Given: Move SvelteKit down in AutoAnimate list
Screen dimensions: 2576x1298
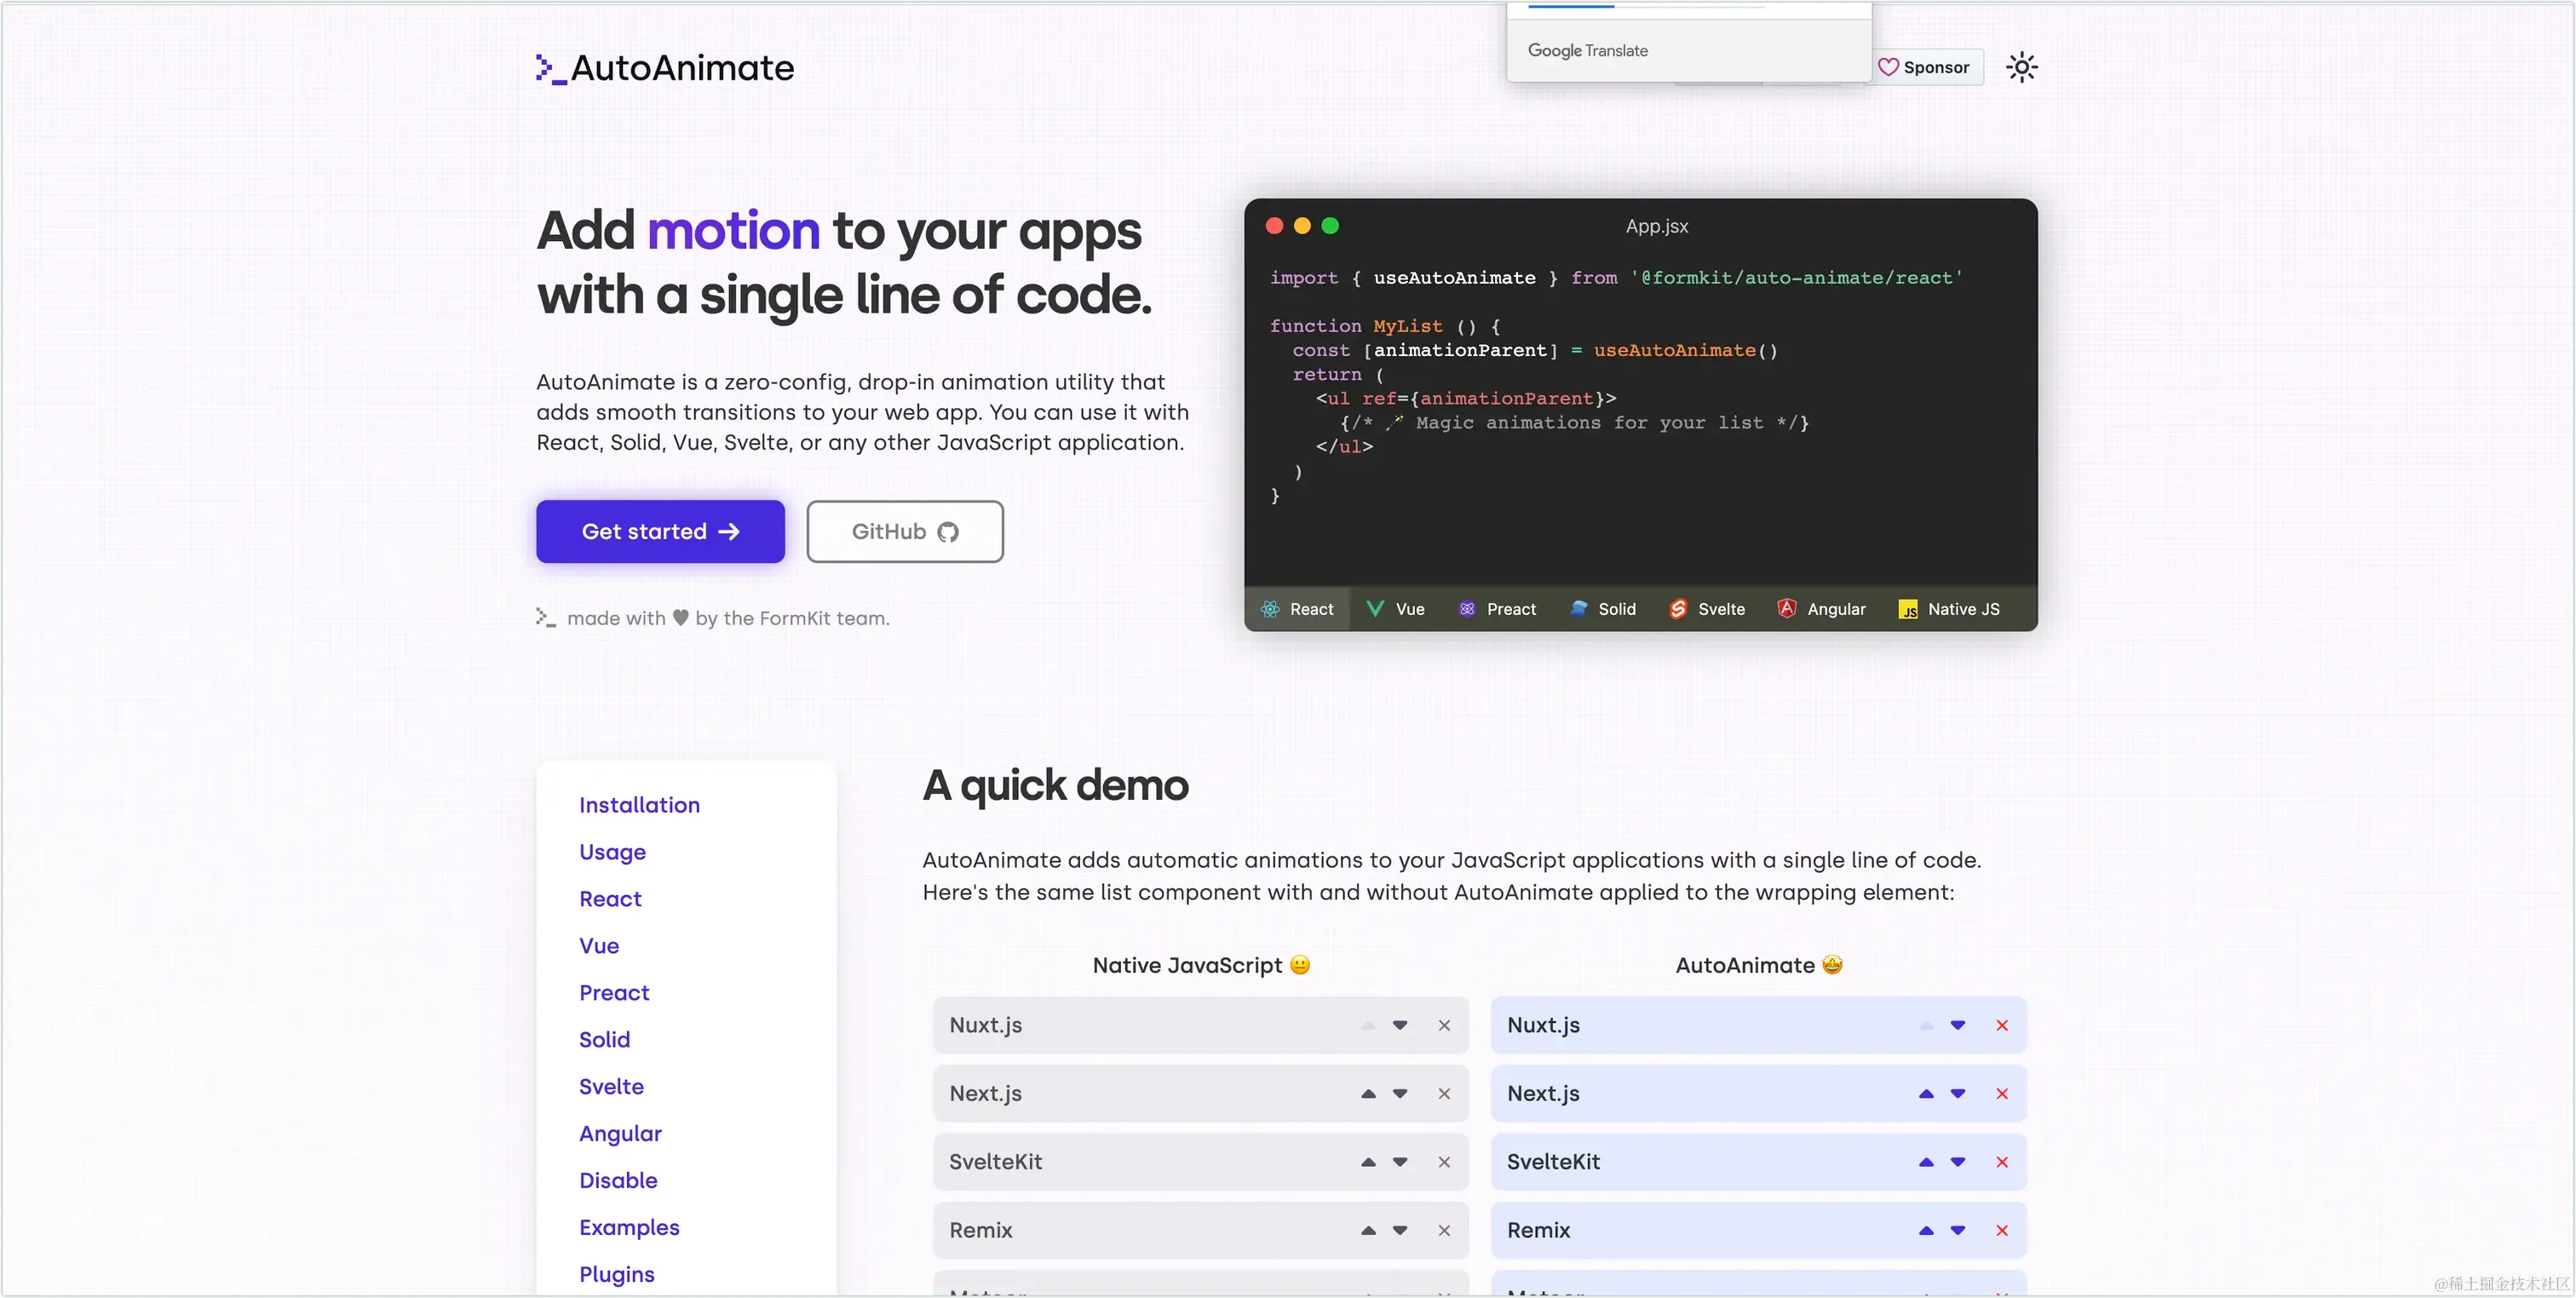Looking at the screenshot, I should click(x=1958, y=1162).
